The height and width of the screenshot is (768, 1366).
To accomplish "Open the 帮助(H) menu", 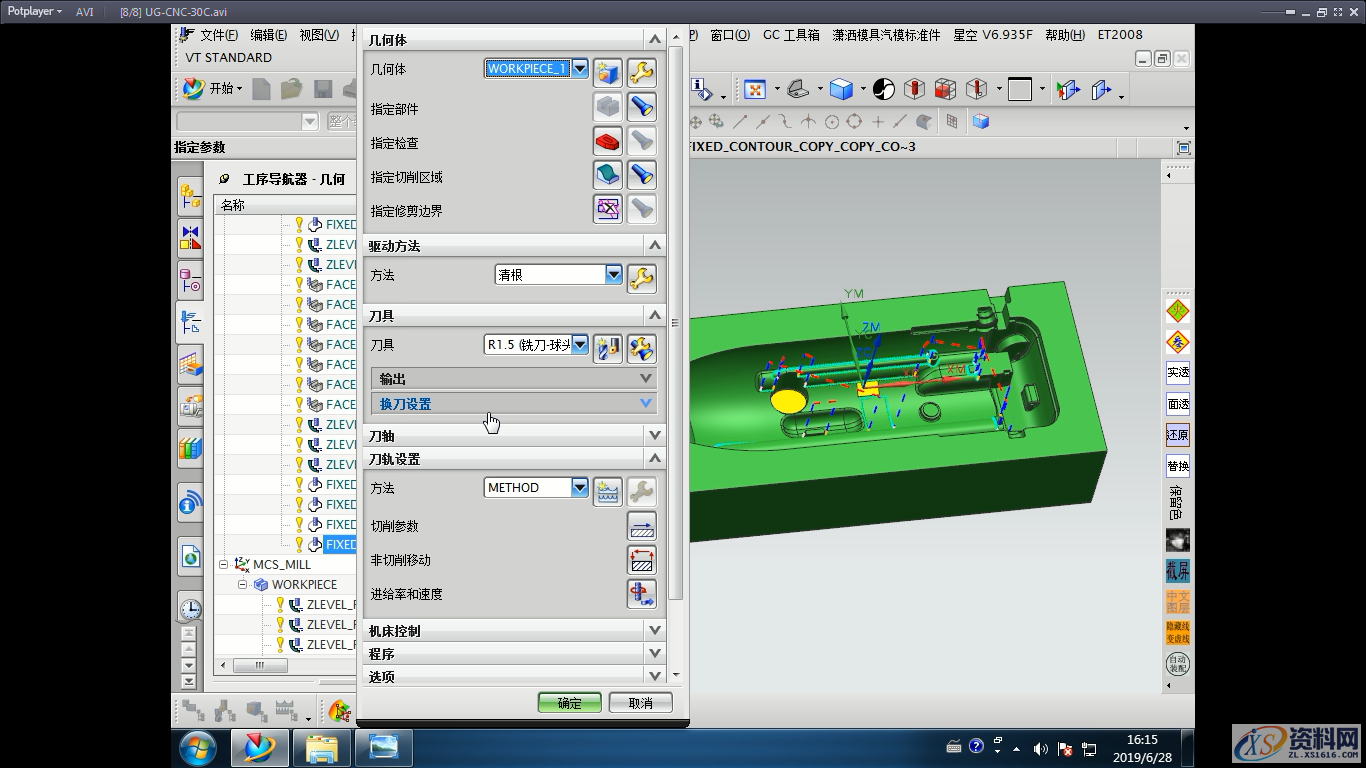I will click(1064, 35).
